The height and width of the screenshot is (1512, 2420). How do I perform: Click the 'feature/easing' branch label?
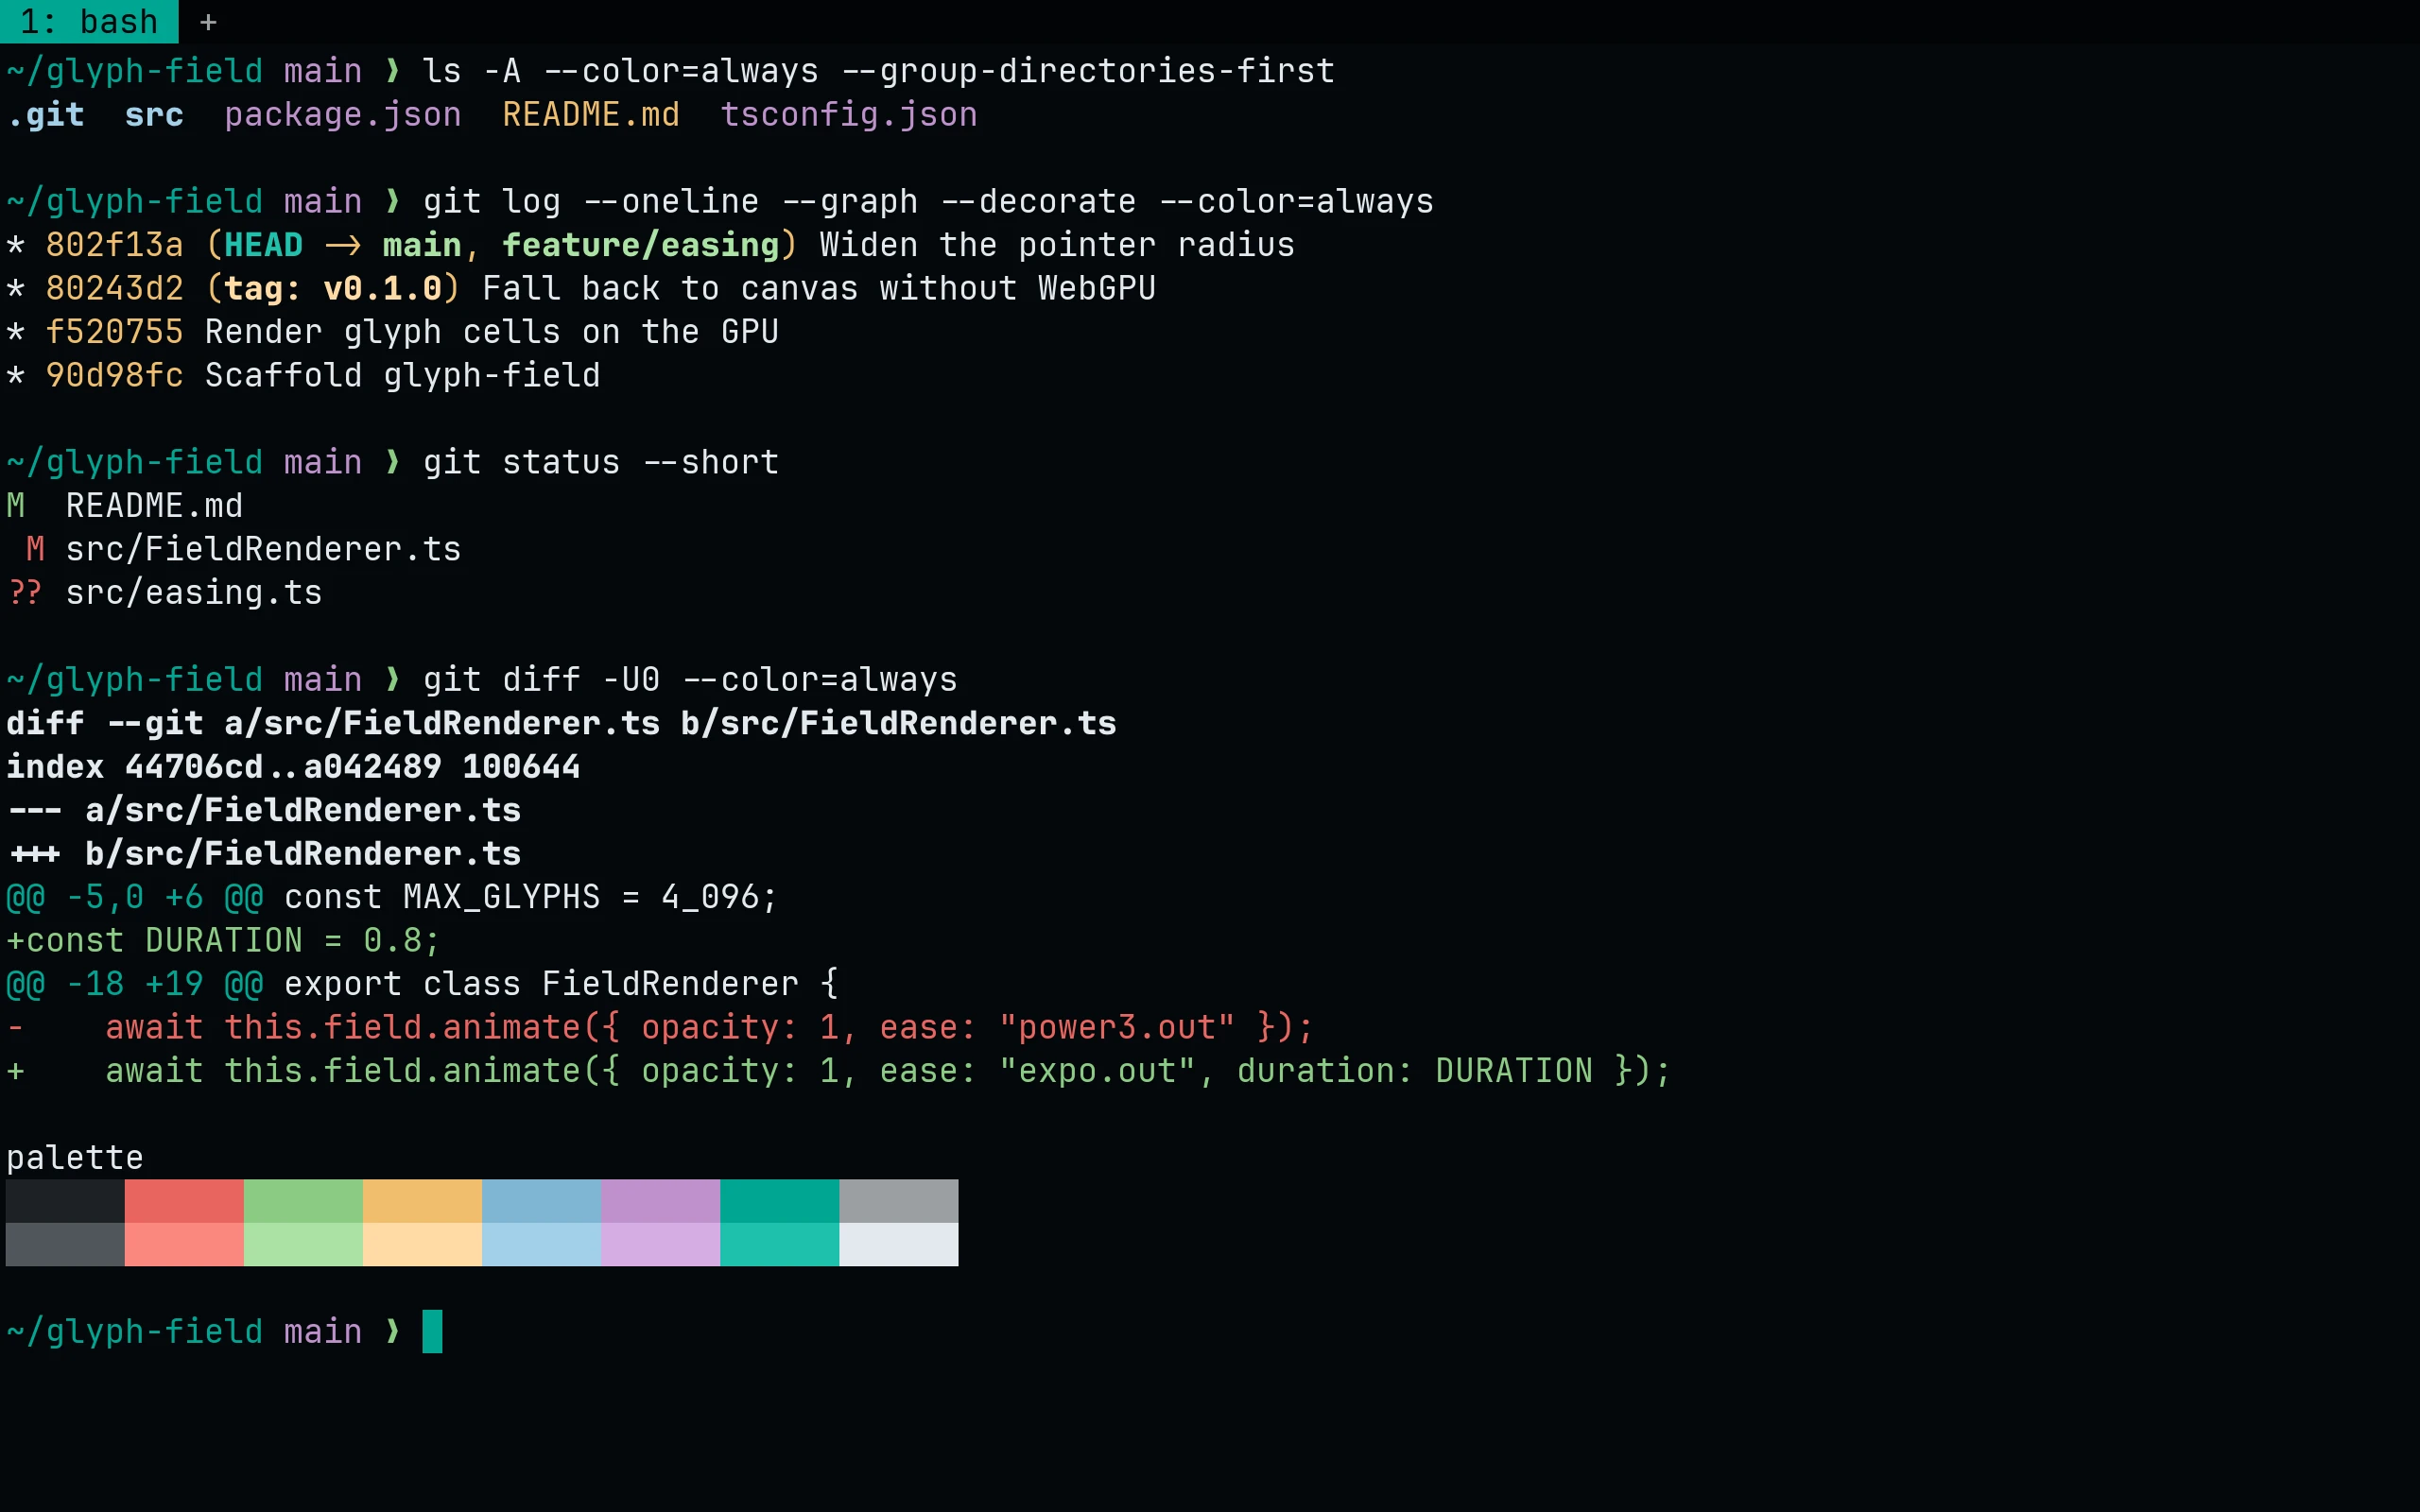(641, 245)
